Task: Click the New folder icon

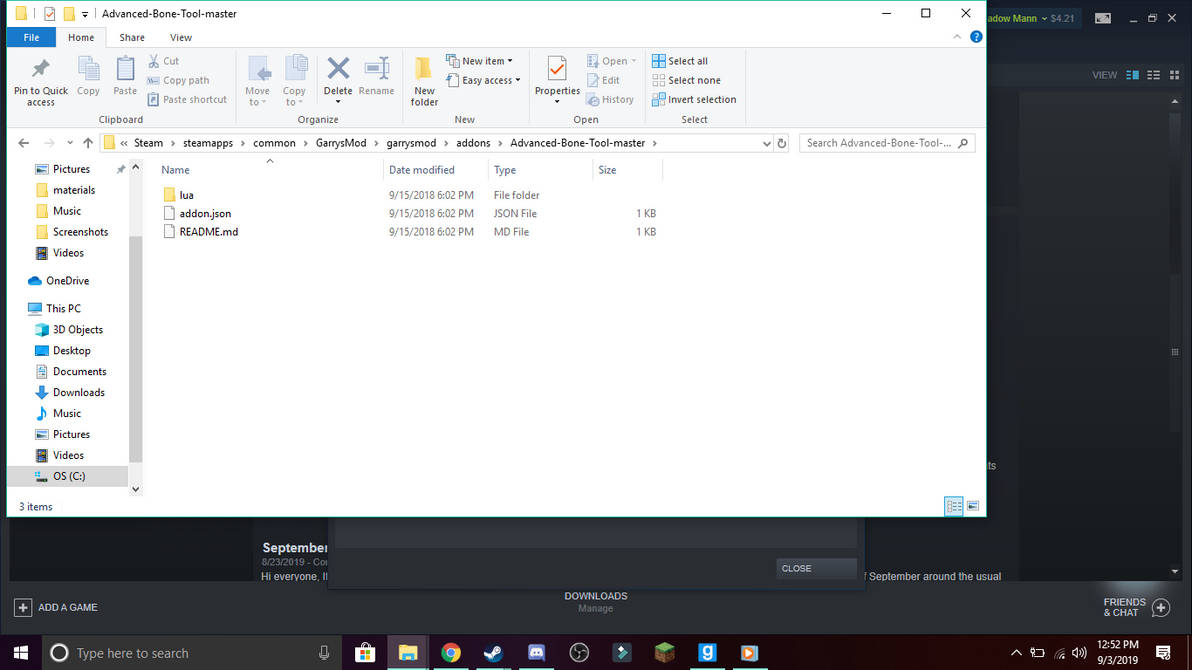Action: click(423, 70)
